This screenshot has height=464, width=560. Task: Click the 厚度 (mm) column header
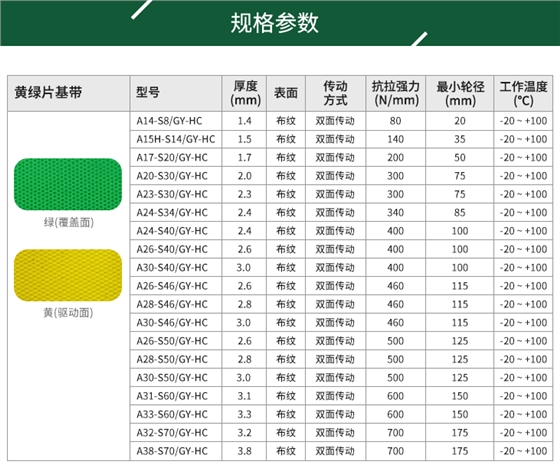pos(245,93)
